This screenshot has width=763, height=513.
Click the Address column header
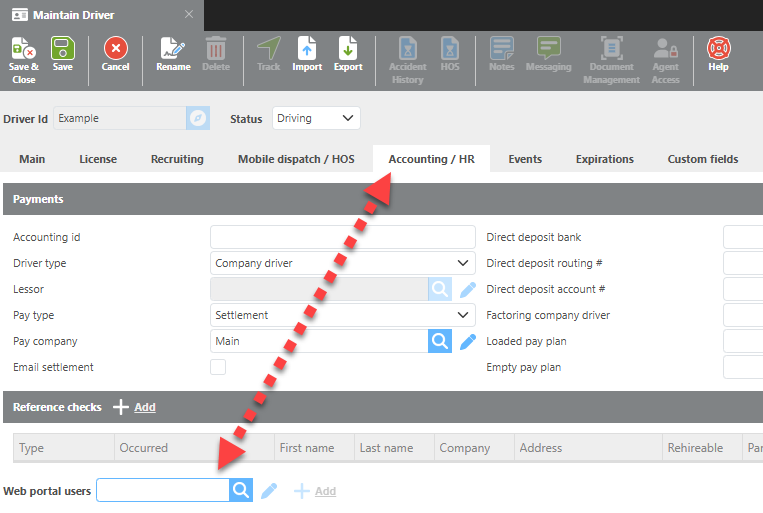(588, 447)
